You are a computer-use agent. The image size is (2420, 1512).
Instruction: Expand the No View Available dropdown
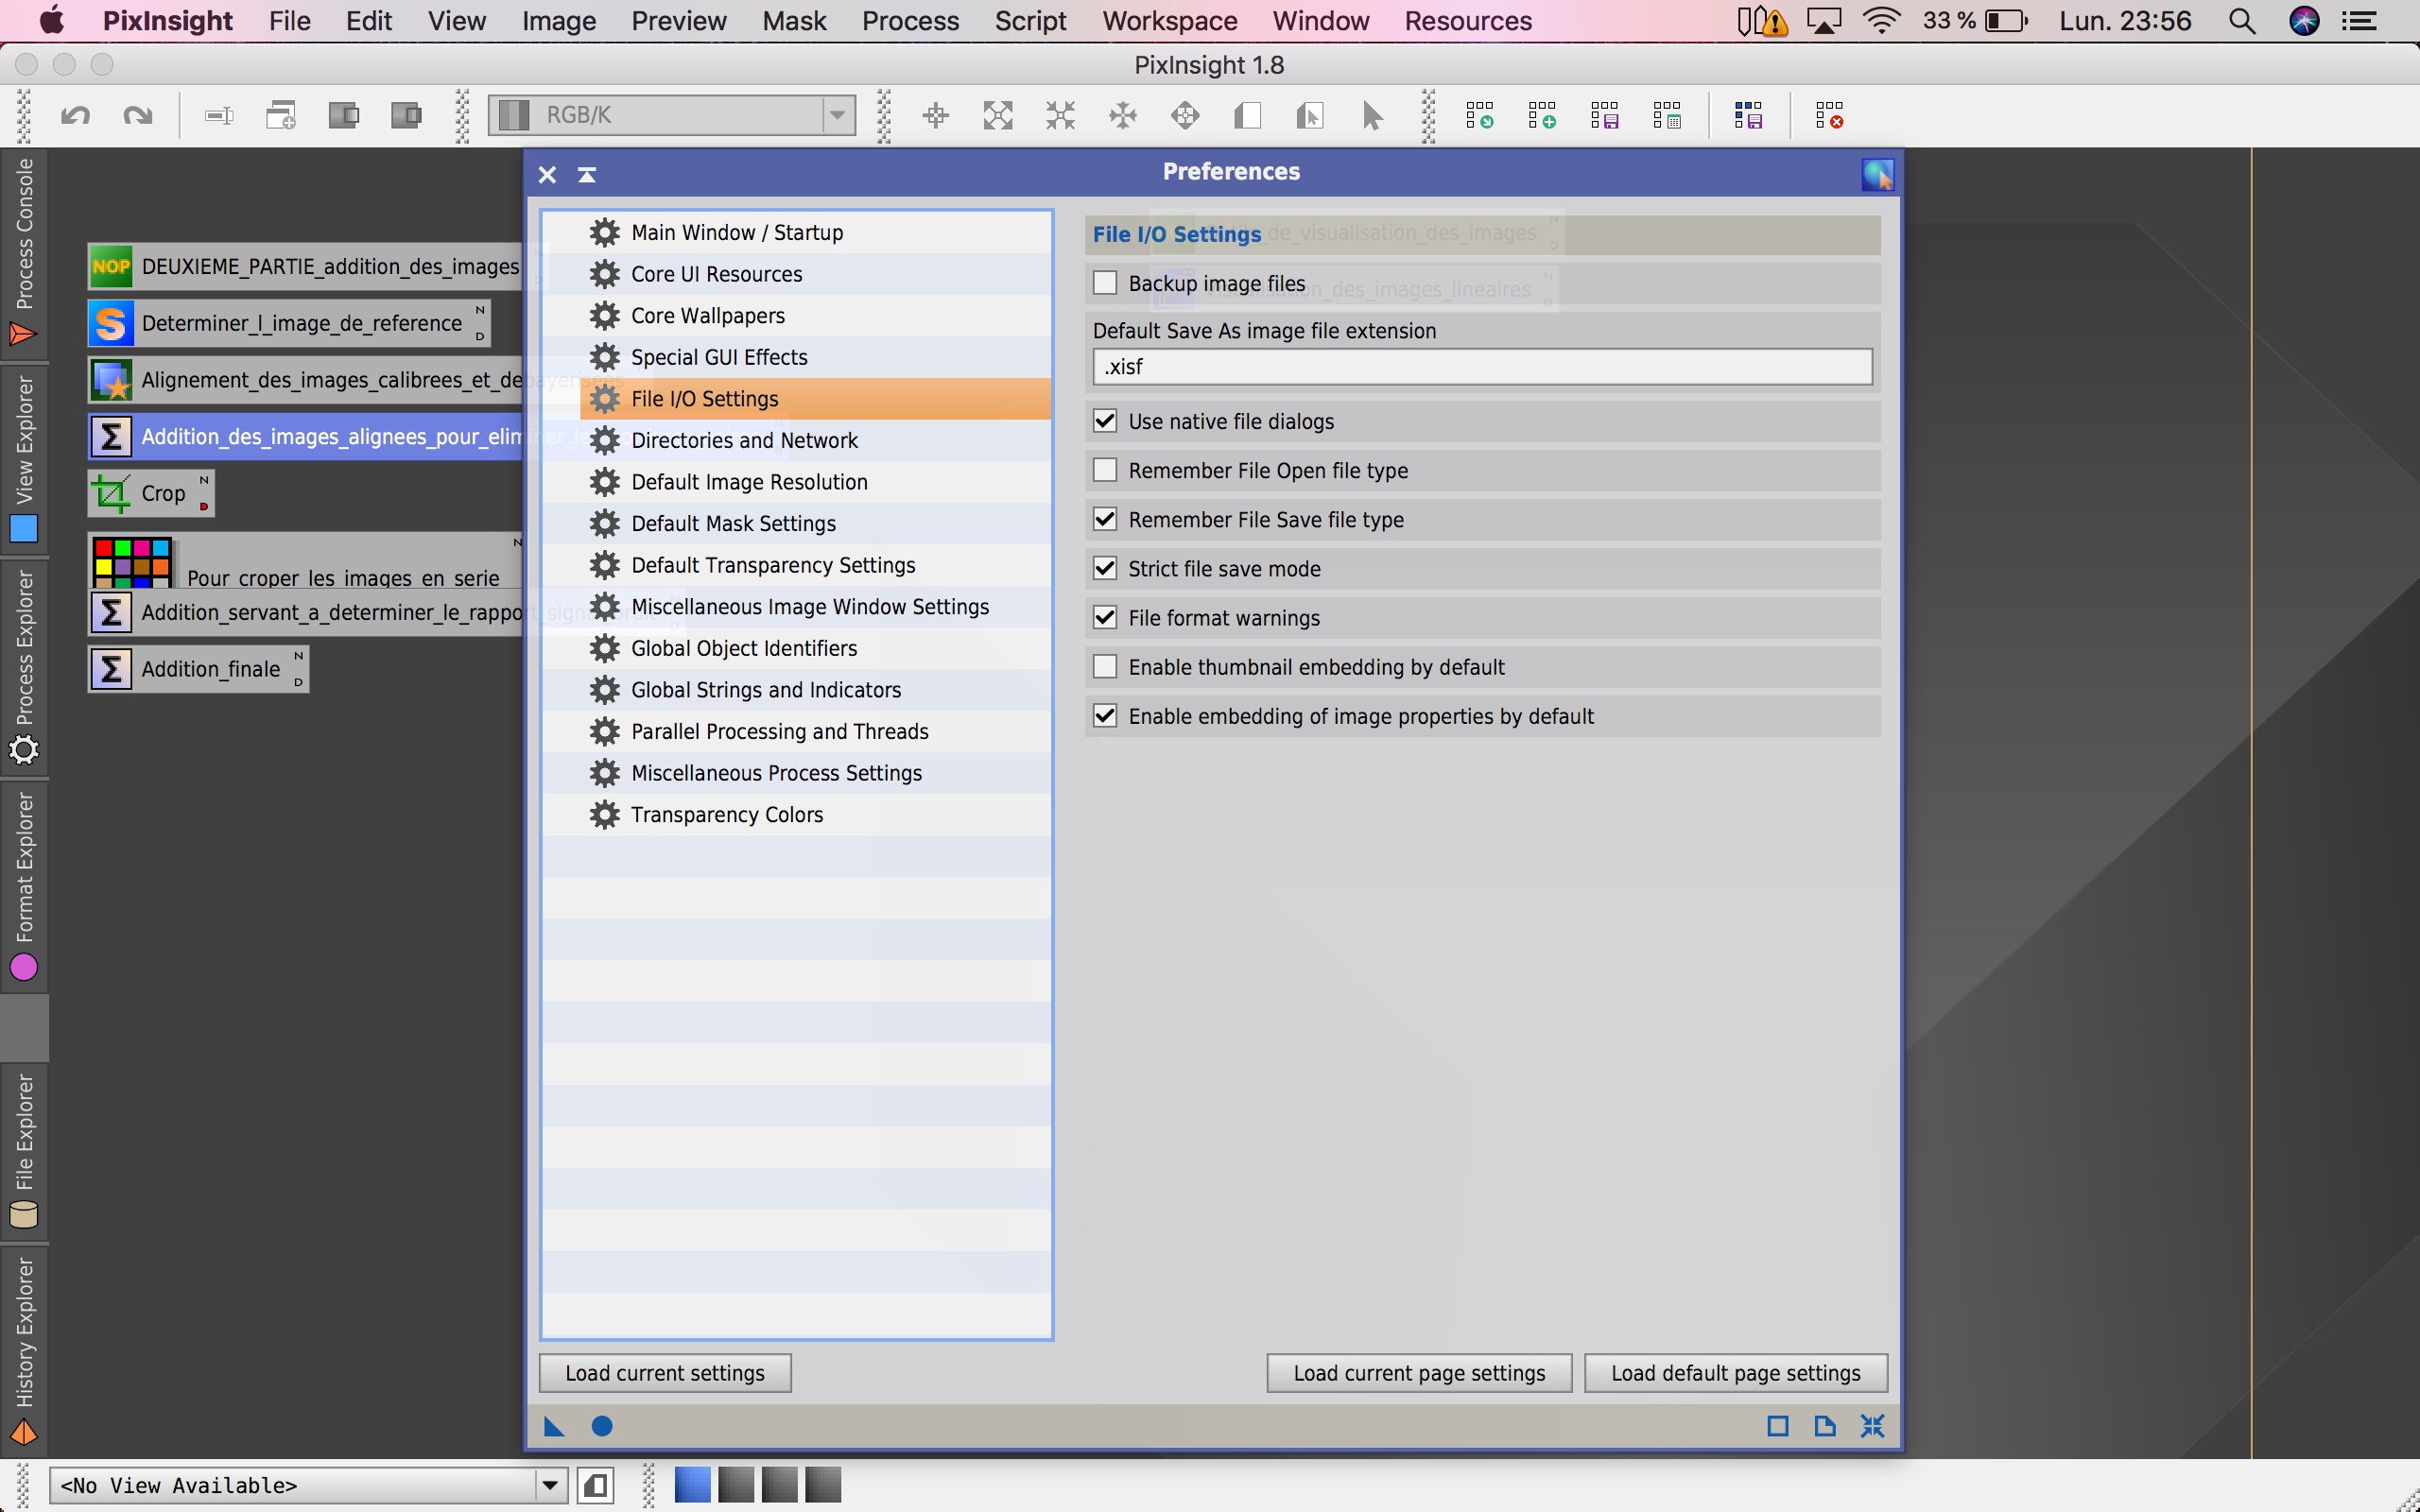(x=549, y=1486)
